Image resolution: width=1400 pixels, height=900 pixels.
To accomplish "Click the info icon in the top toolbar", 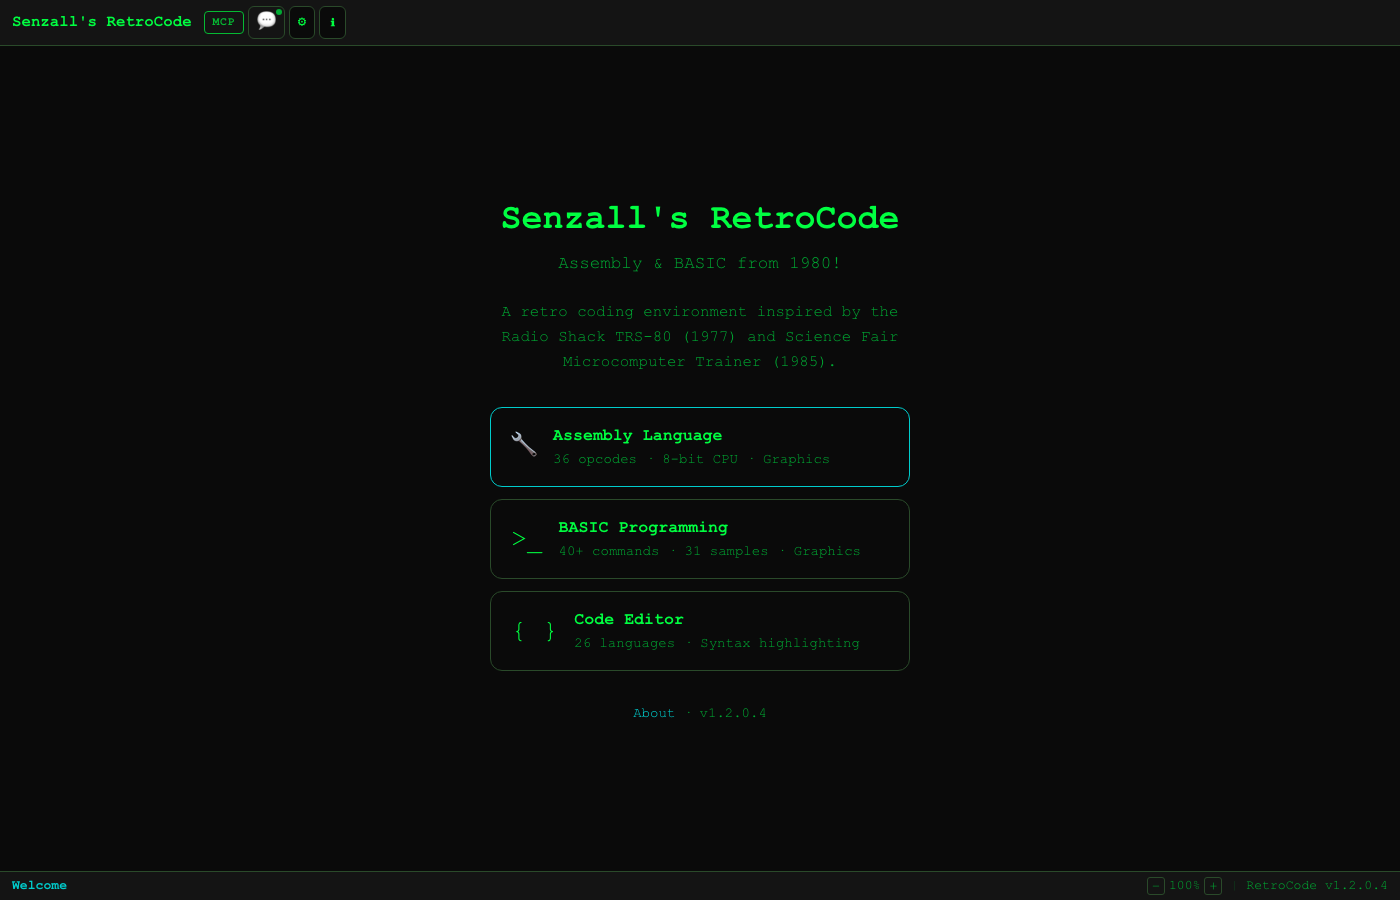I will pos(332,22).
